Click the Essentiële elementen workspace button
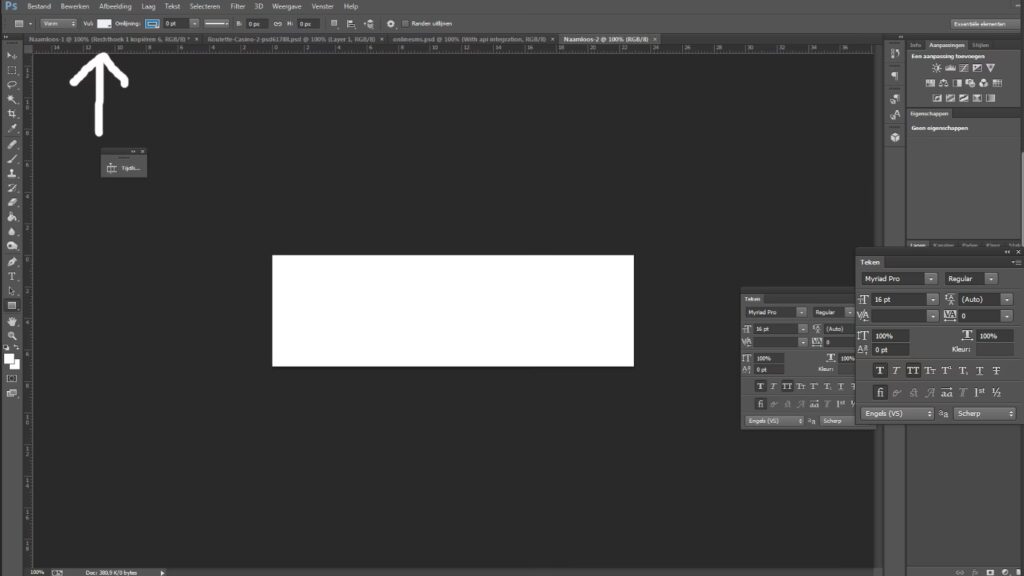Image resolution: width=1024 pixels, height=576 pixels. point(984,22)
